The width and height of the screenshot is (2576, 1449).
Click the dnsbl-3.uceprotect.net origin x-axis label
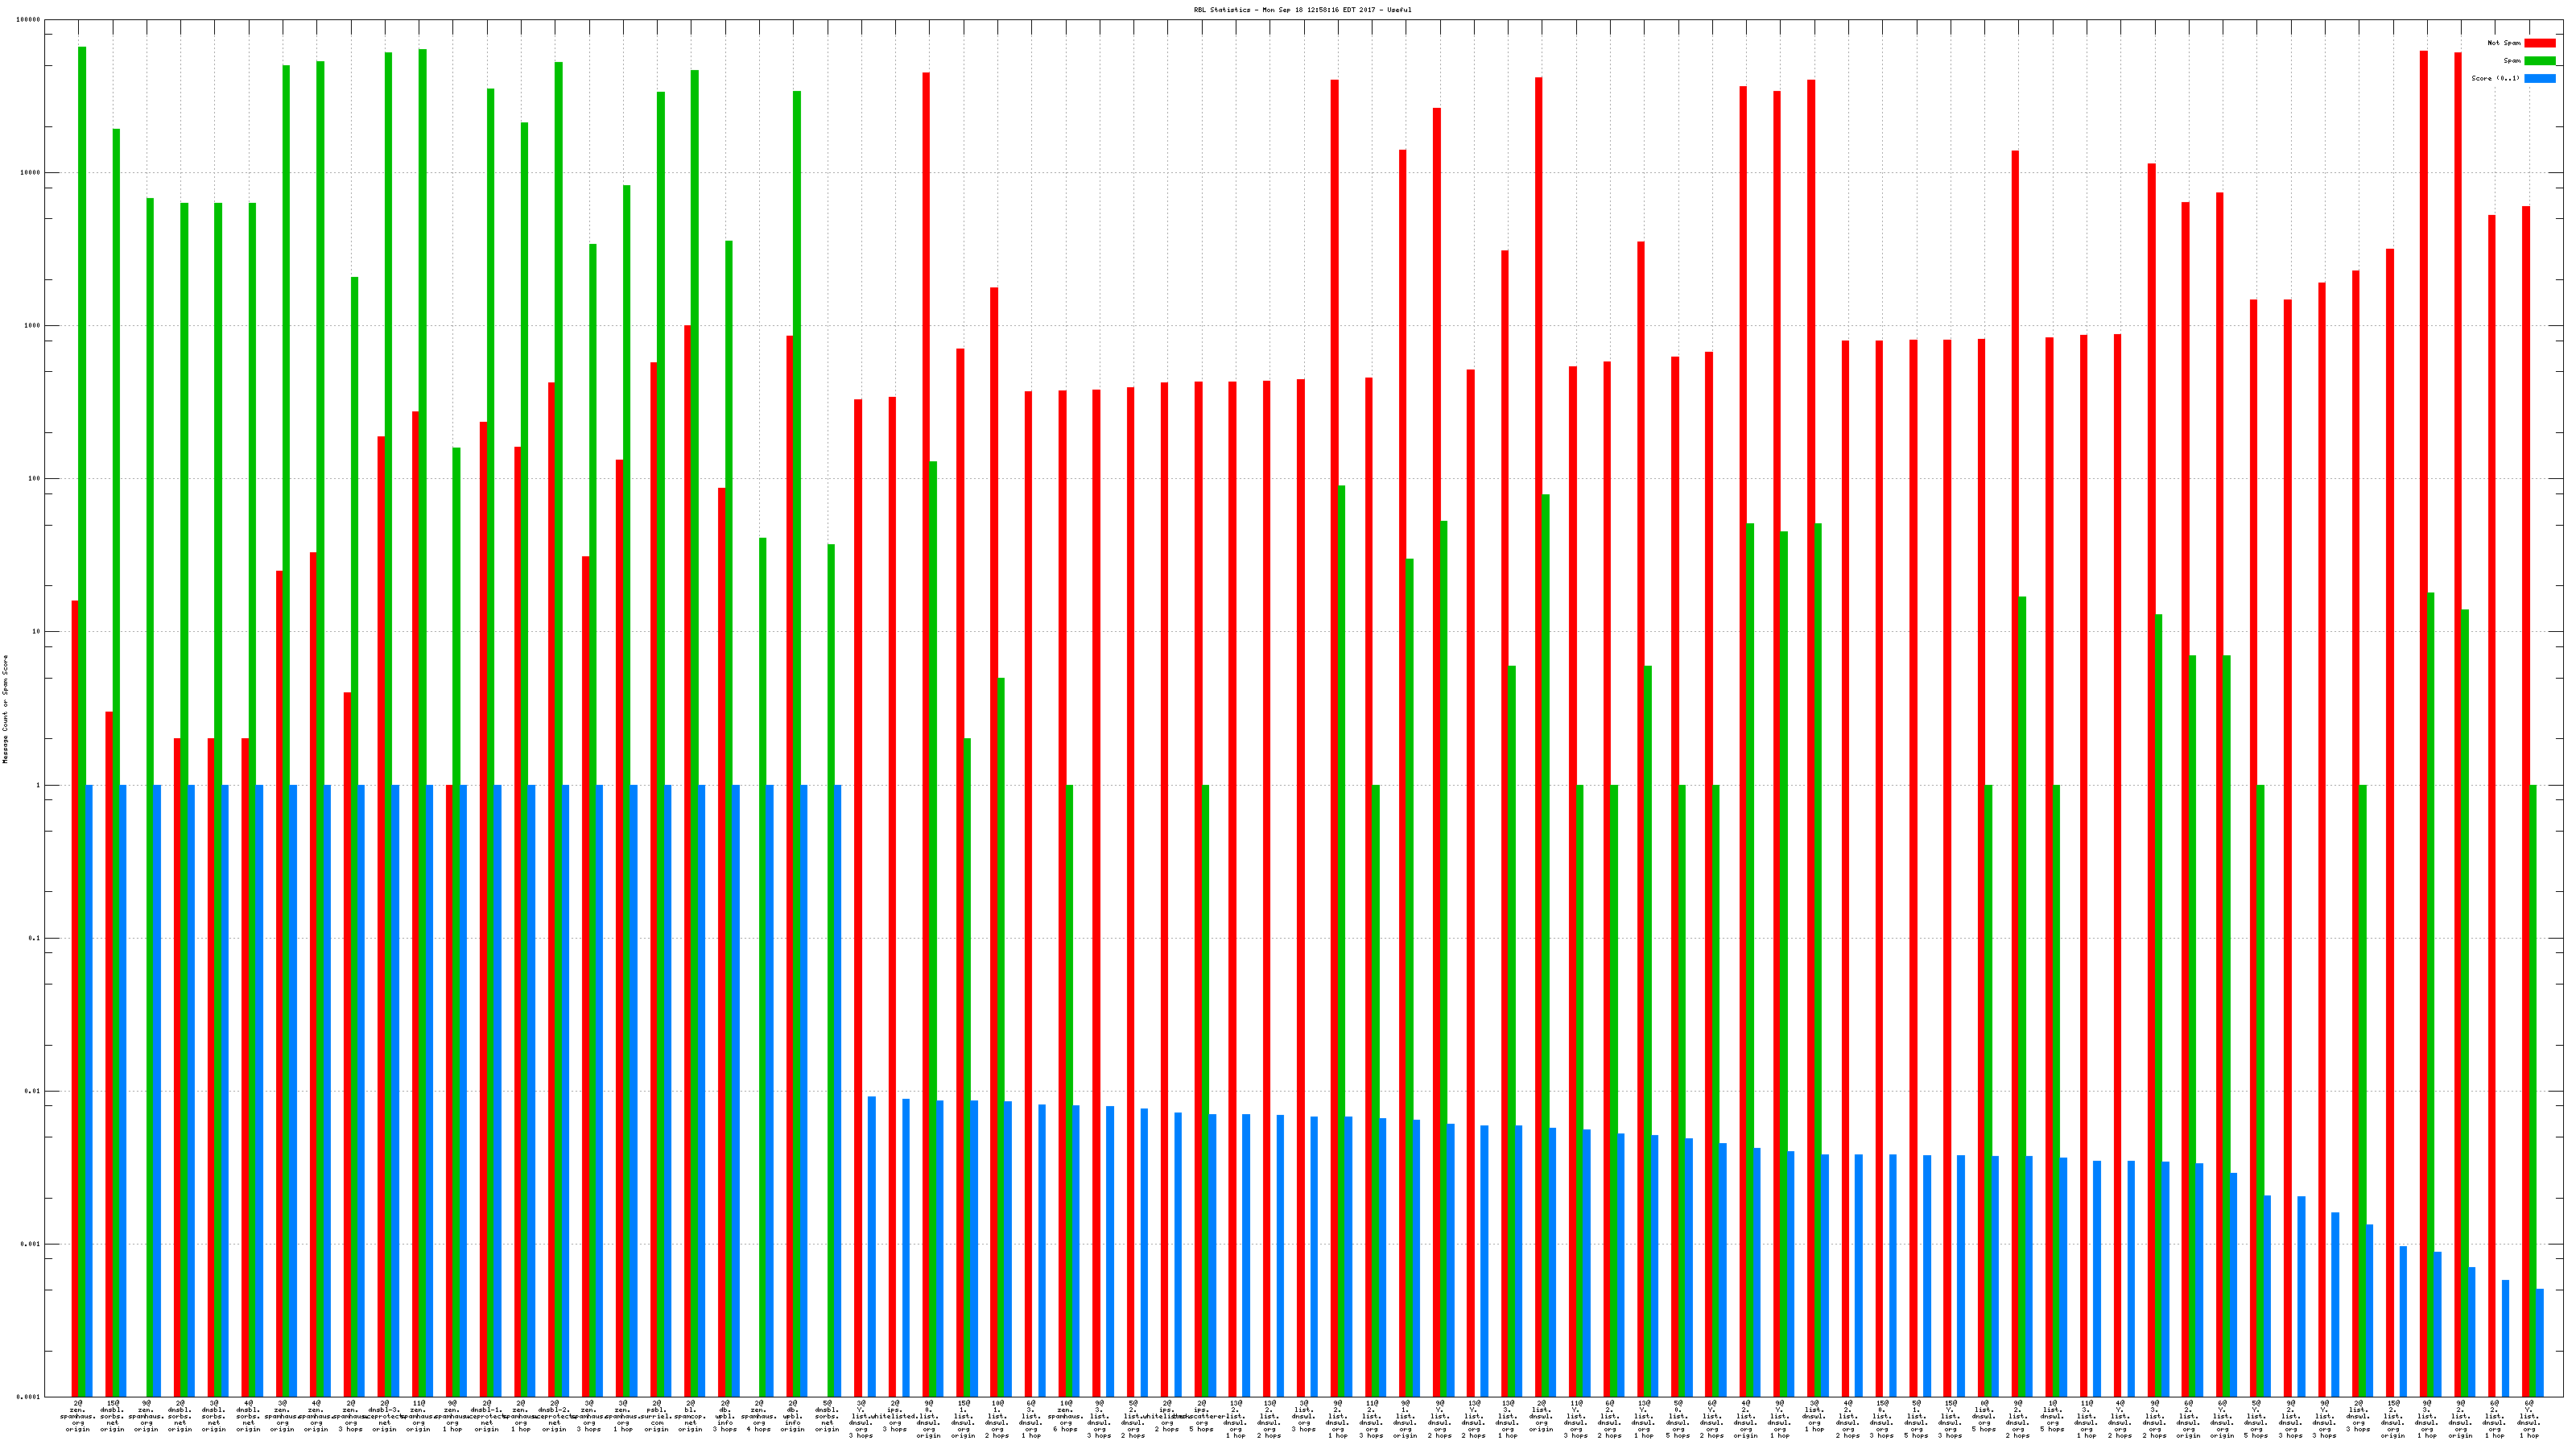coord(385,1416)
